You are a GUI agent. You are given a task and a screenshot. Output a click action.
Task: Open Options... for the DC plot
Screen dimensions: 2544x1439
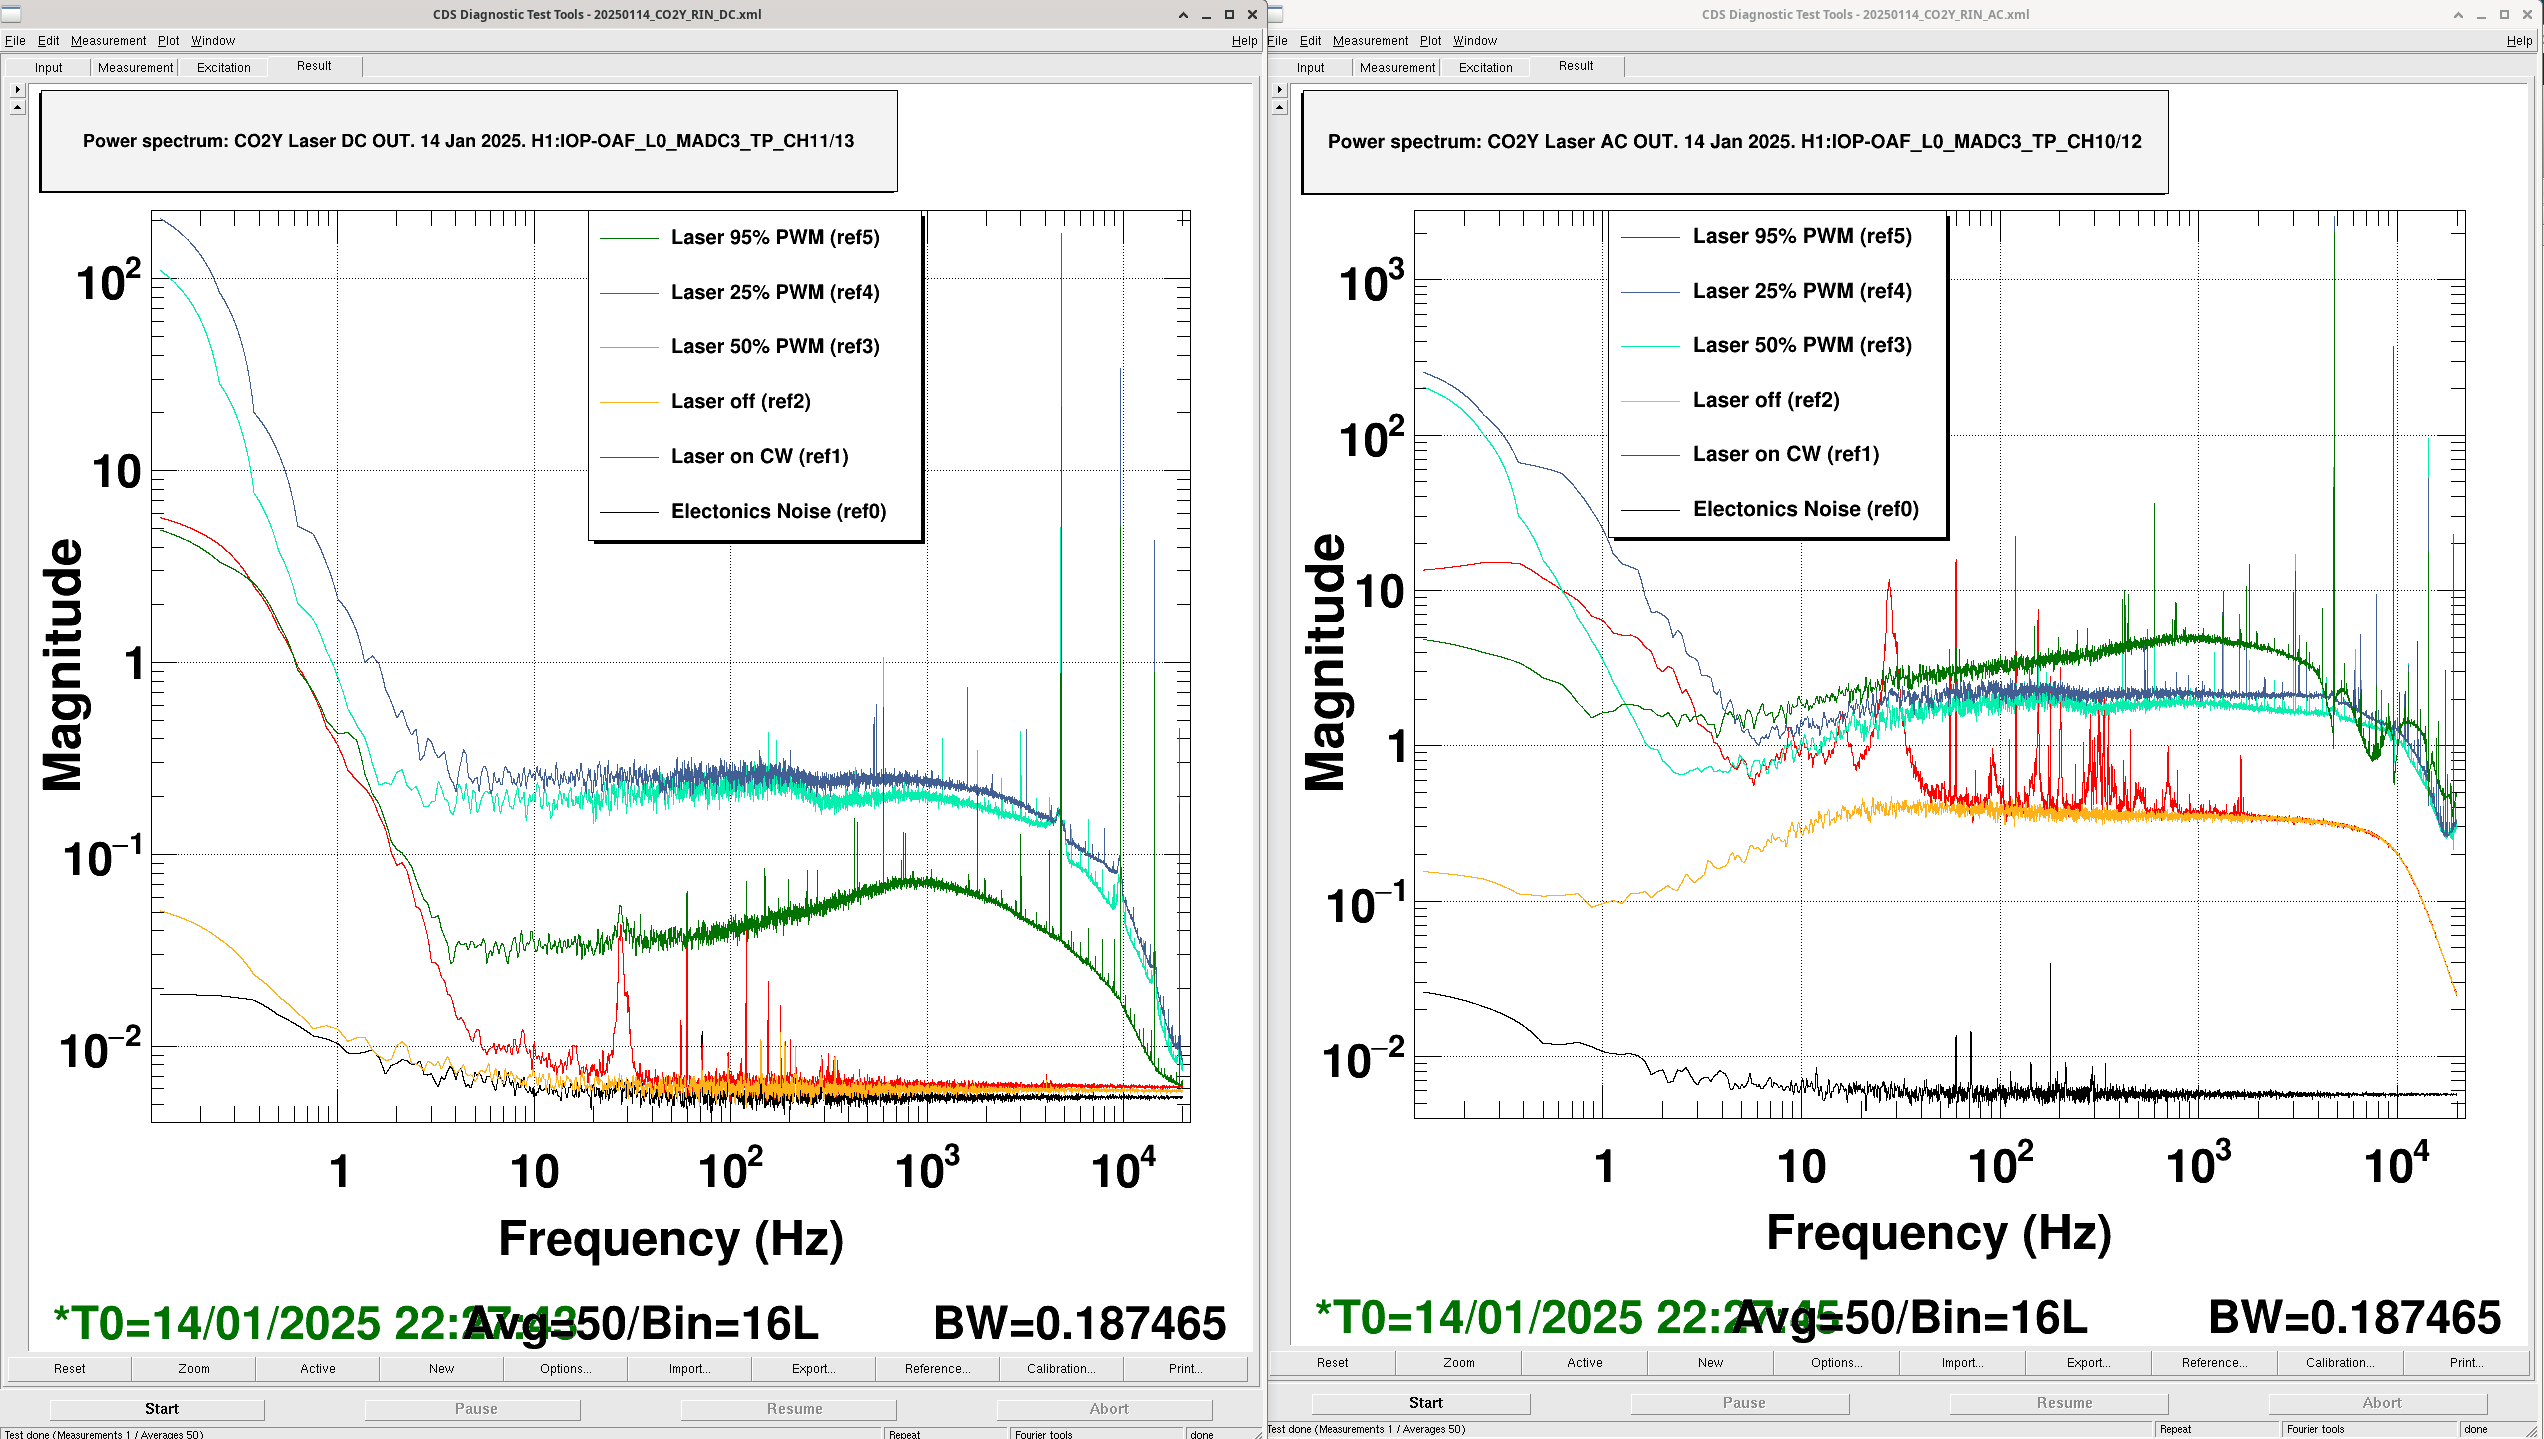pos(566,1369)
